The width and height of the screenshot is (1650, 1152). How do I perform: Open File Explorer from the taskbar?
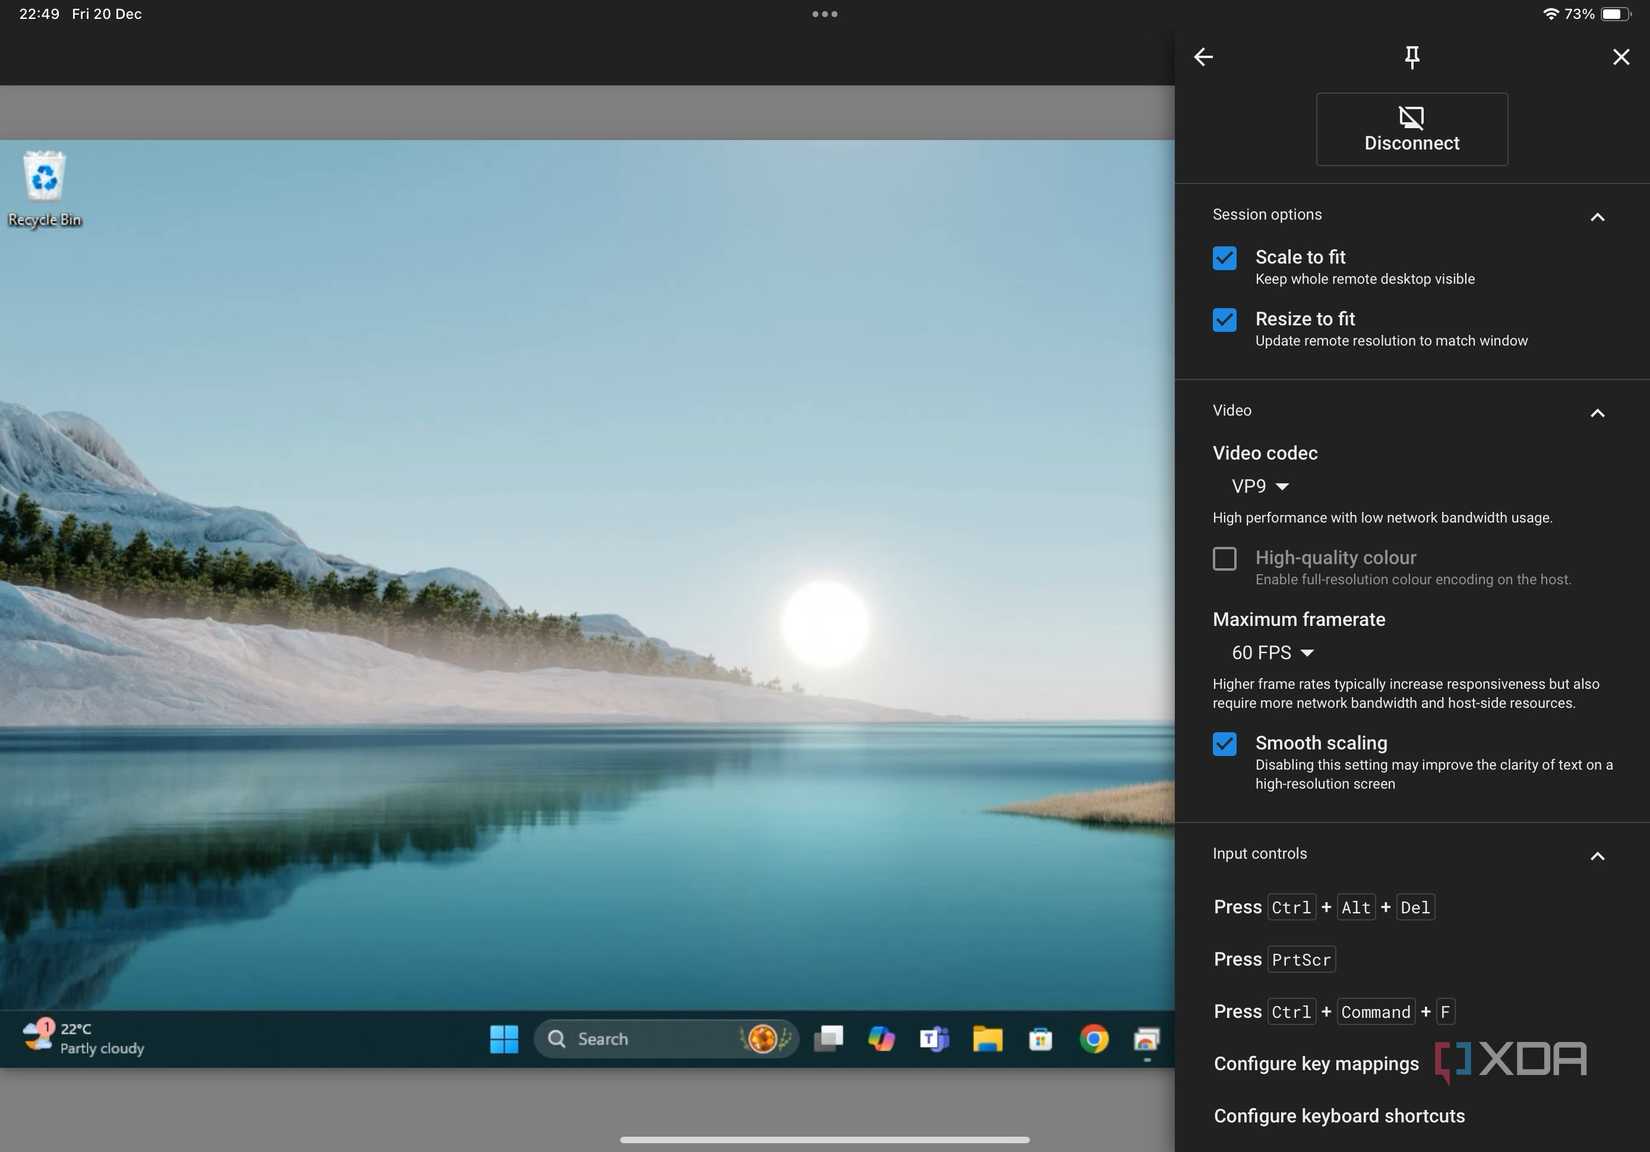coord(987,1039)
